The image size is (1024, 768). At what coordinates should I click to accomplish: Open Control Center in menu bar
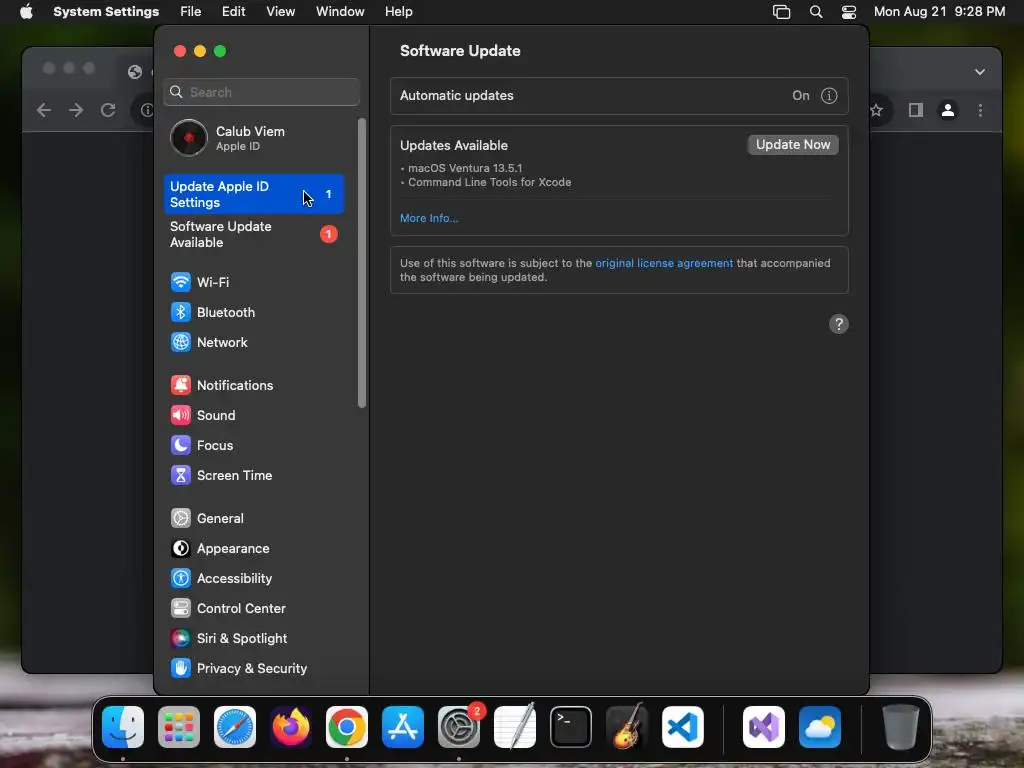[849, 12]
